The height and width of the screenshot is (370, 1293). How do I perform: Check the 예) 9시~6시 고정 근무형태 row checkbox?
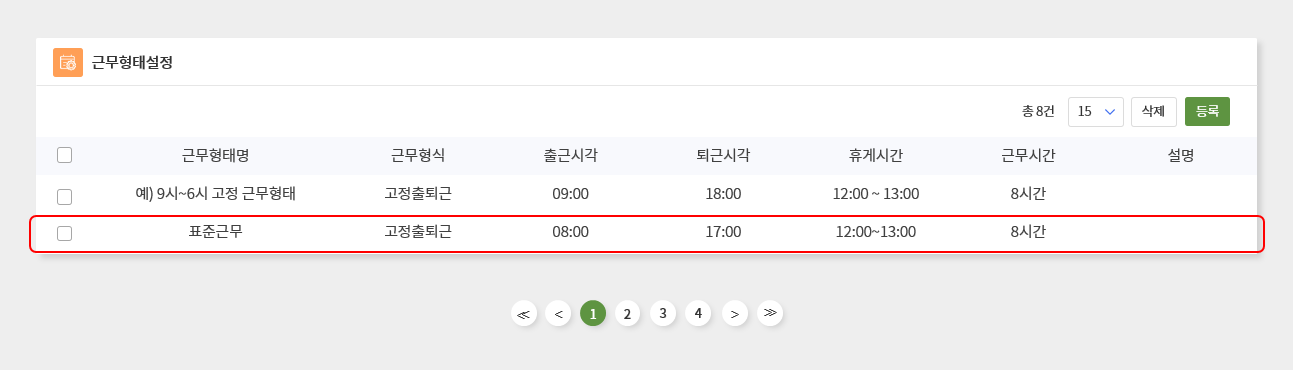point(65,196)
